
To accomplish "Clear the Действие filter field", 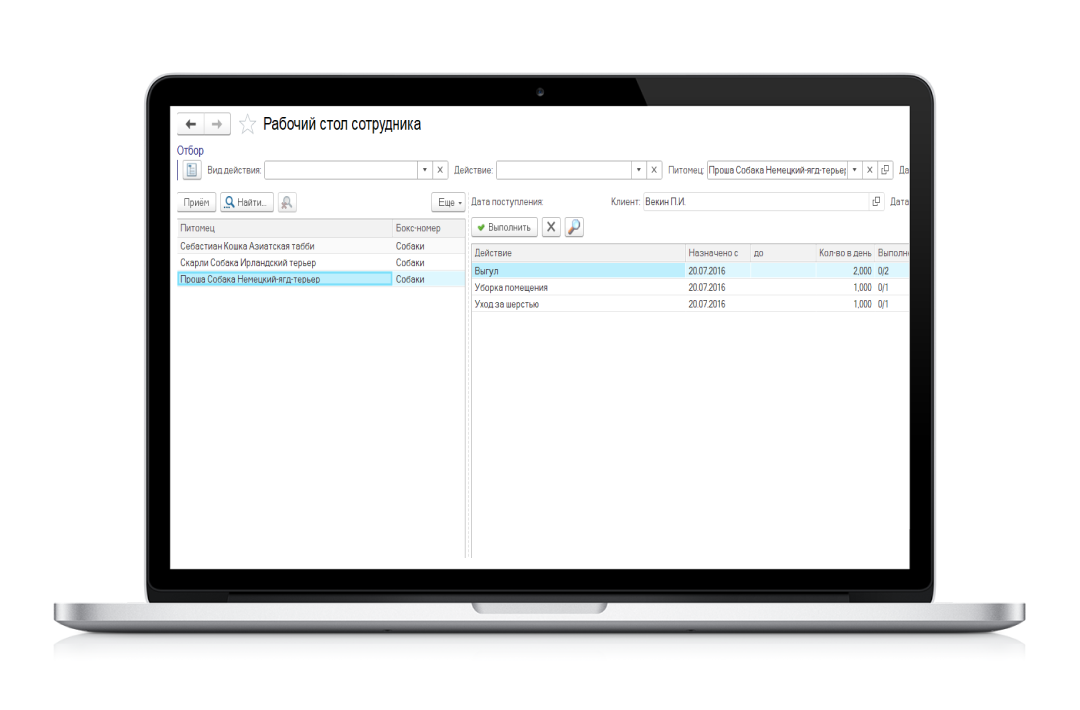I will (654, 170).
